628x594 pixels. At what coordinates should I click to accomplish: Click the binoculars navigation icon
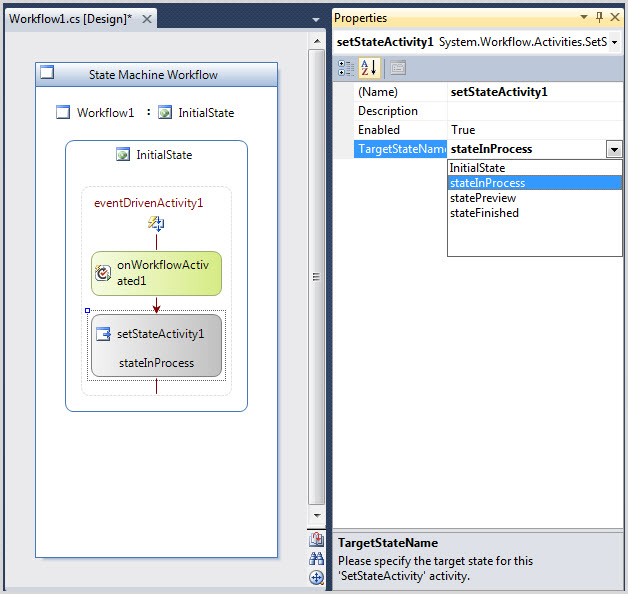pos(316,558)
